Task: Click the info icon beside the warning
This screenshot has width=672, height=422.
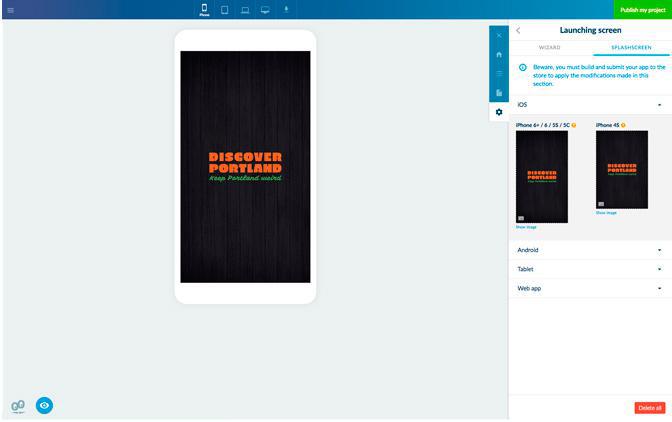Action: [x=523, y=67]
